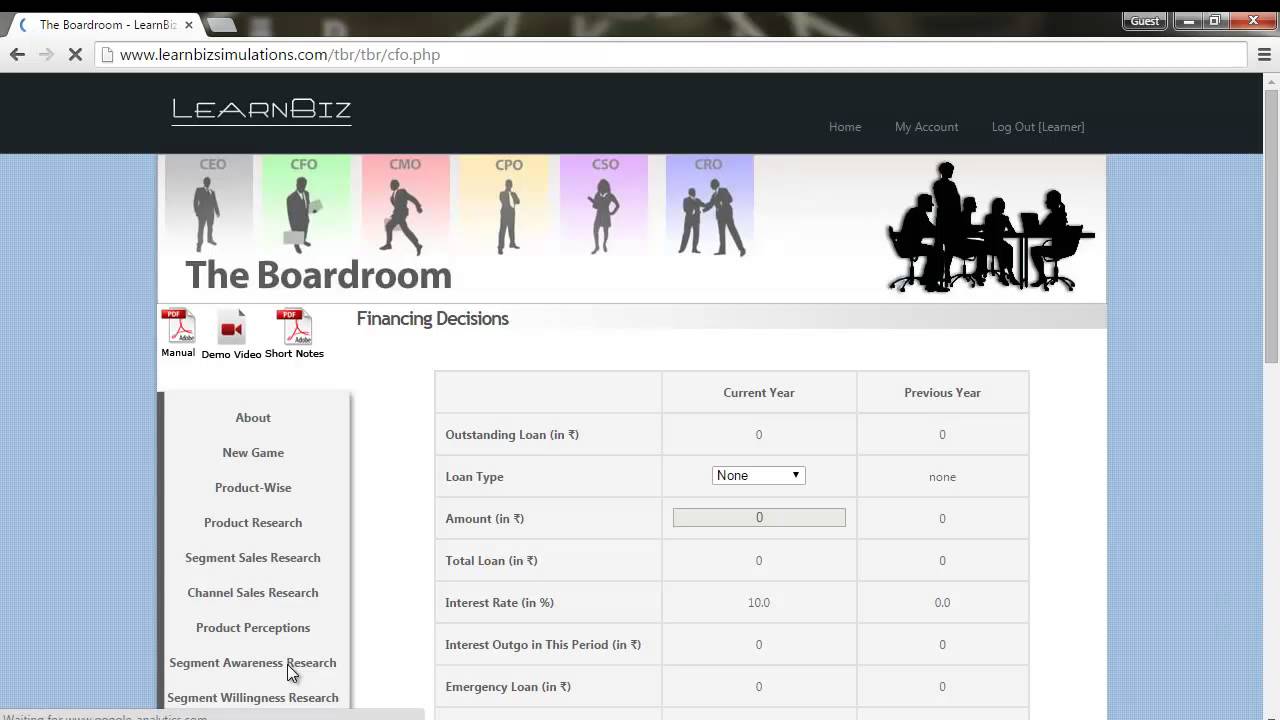Viewport: 1280px width, 720px height.
Task: Select New Game in sidebar
Action: tap(253, 453)
